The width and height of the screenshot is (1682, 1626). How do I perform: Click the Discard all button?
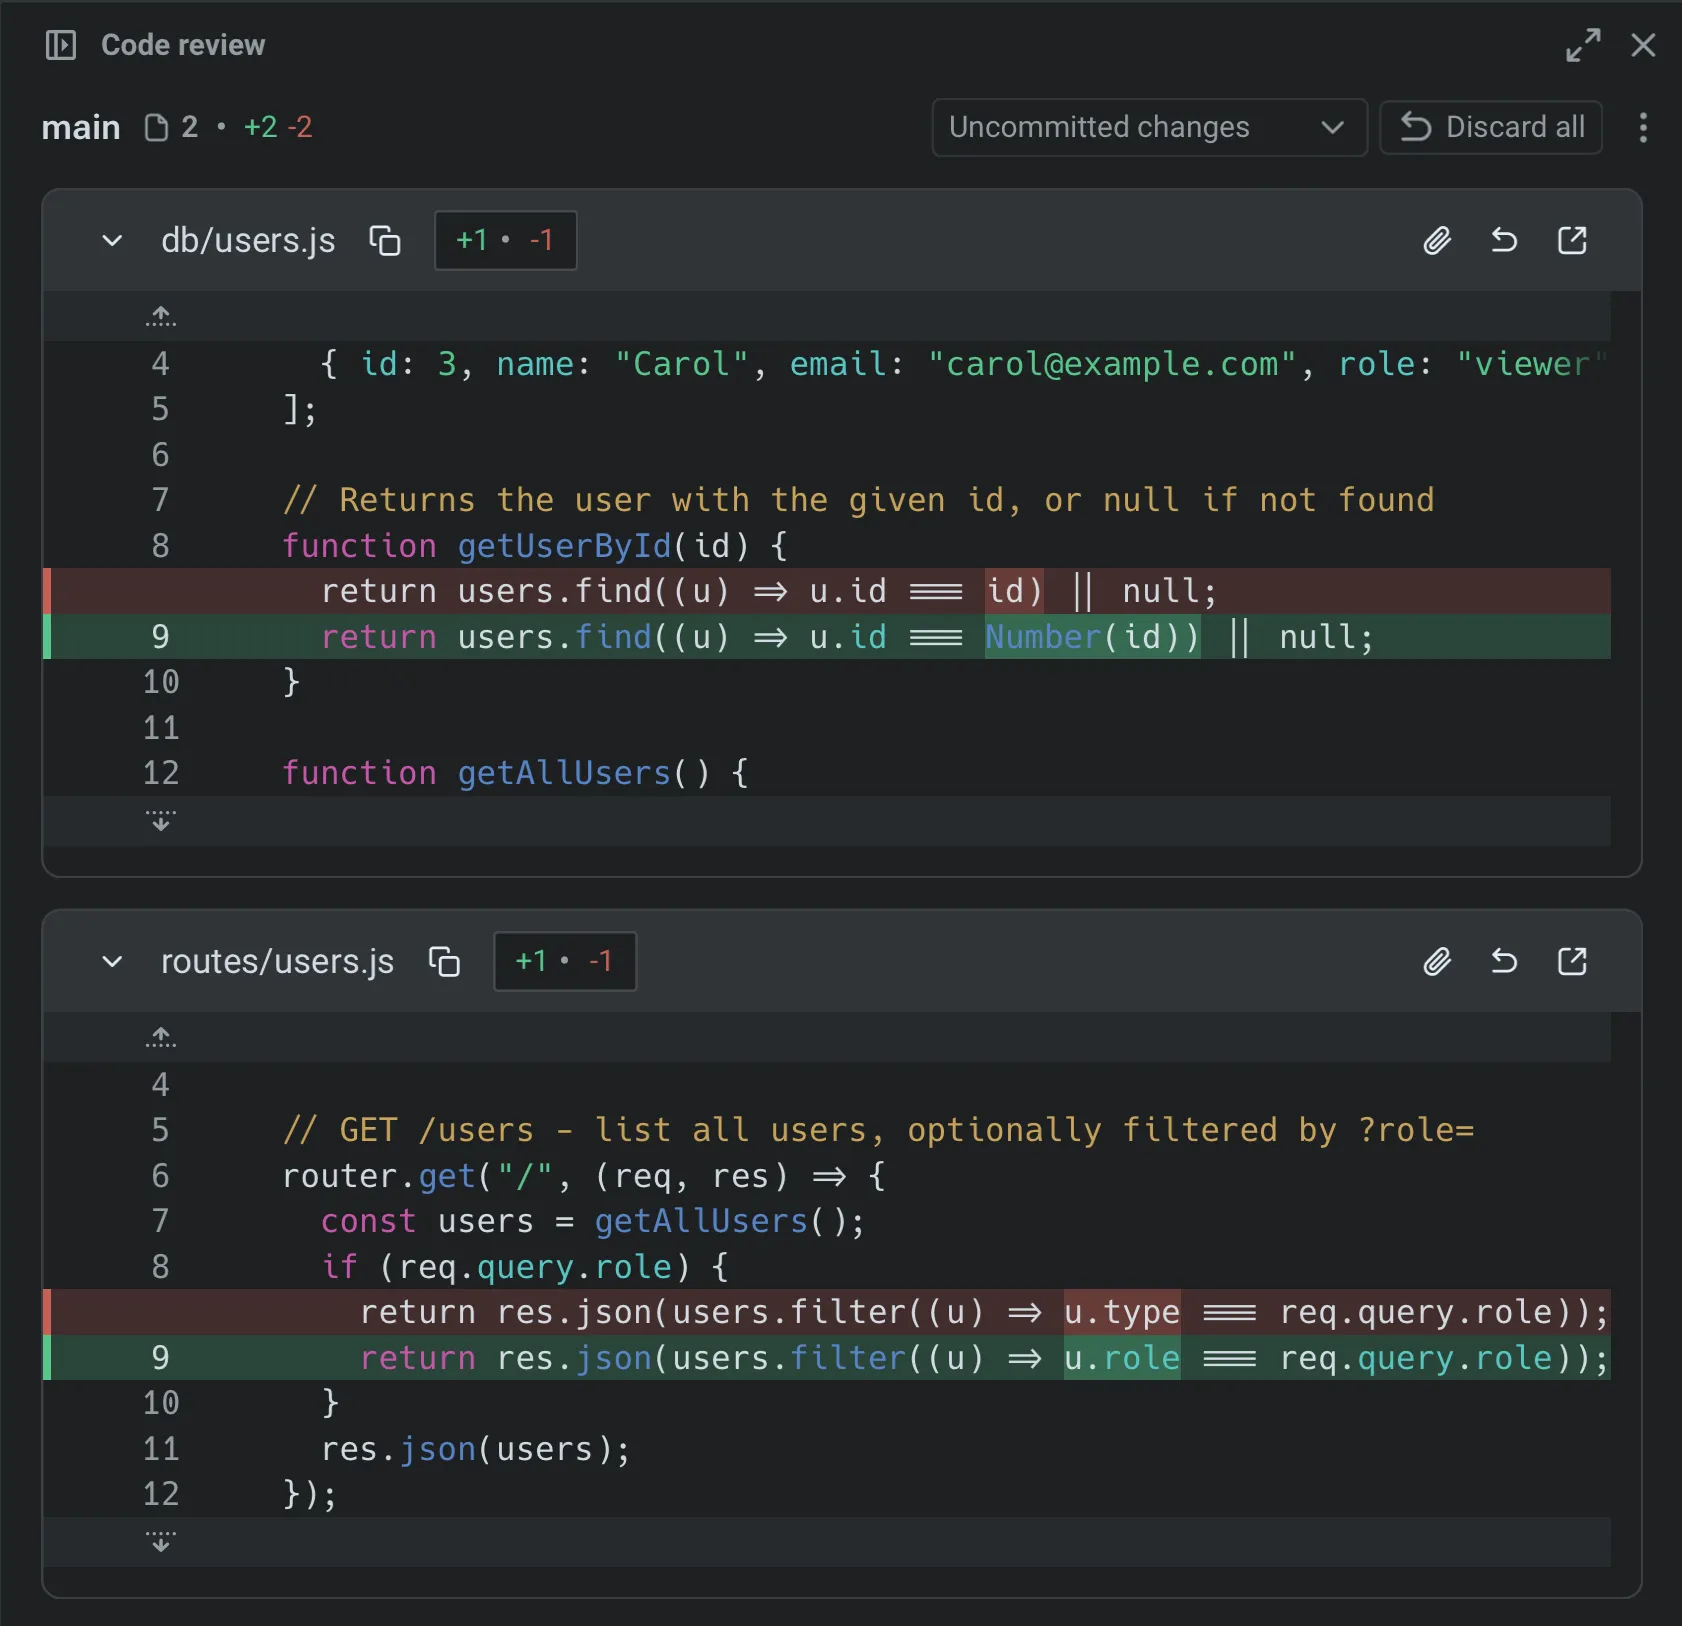[x=1491, y=127]
